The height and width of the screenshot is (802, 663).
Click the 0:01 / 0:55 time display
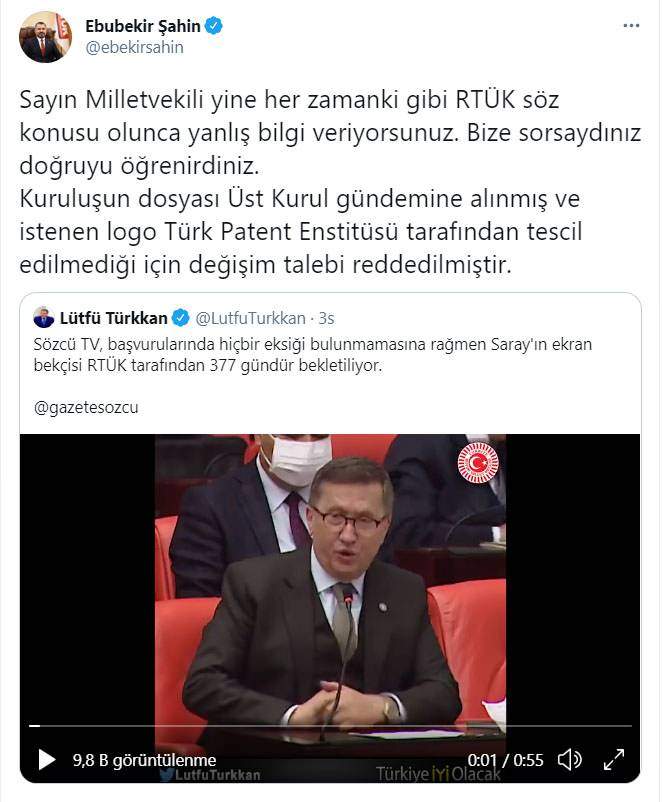[x=505, y=760]
